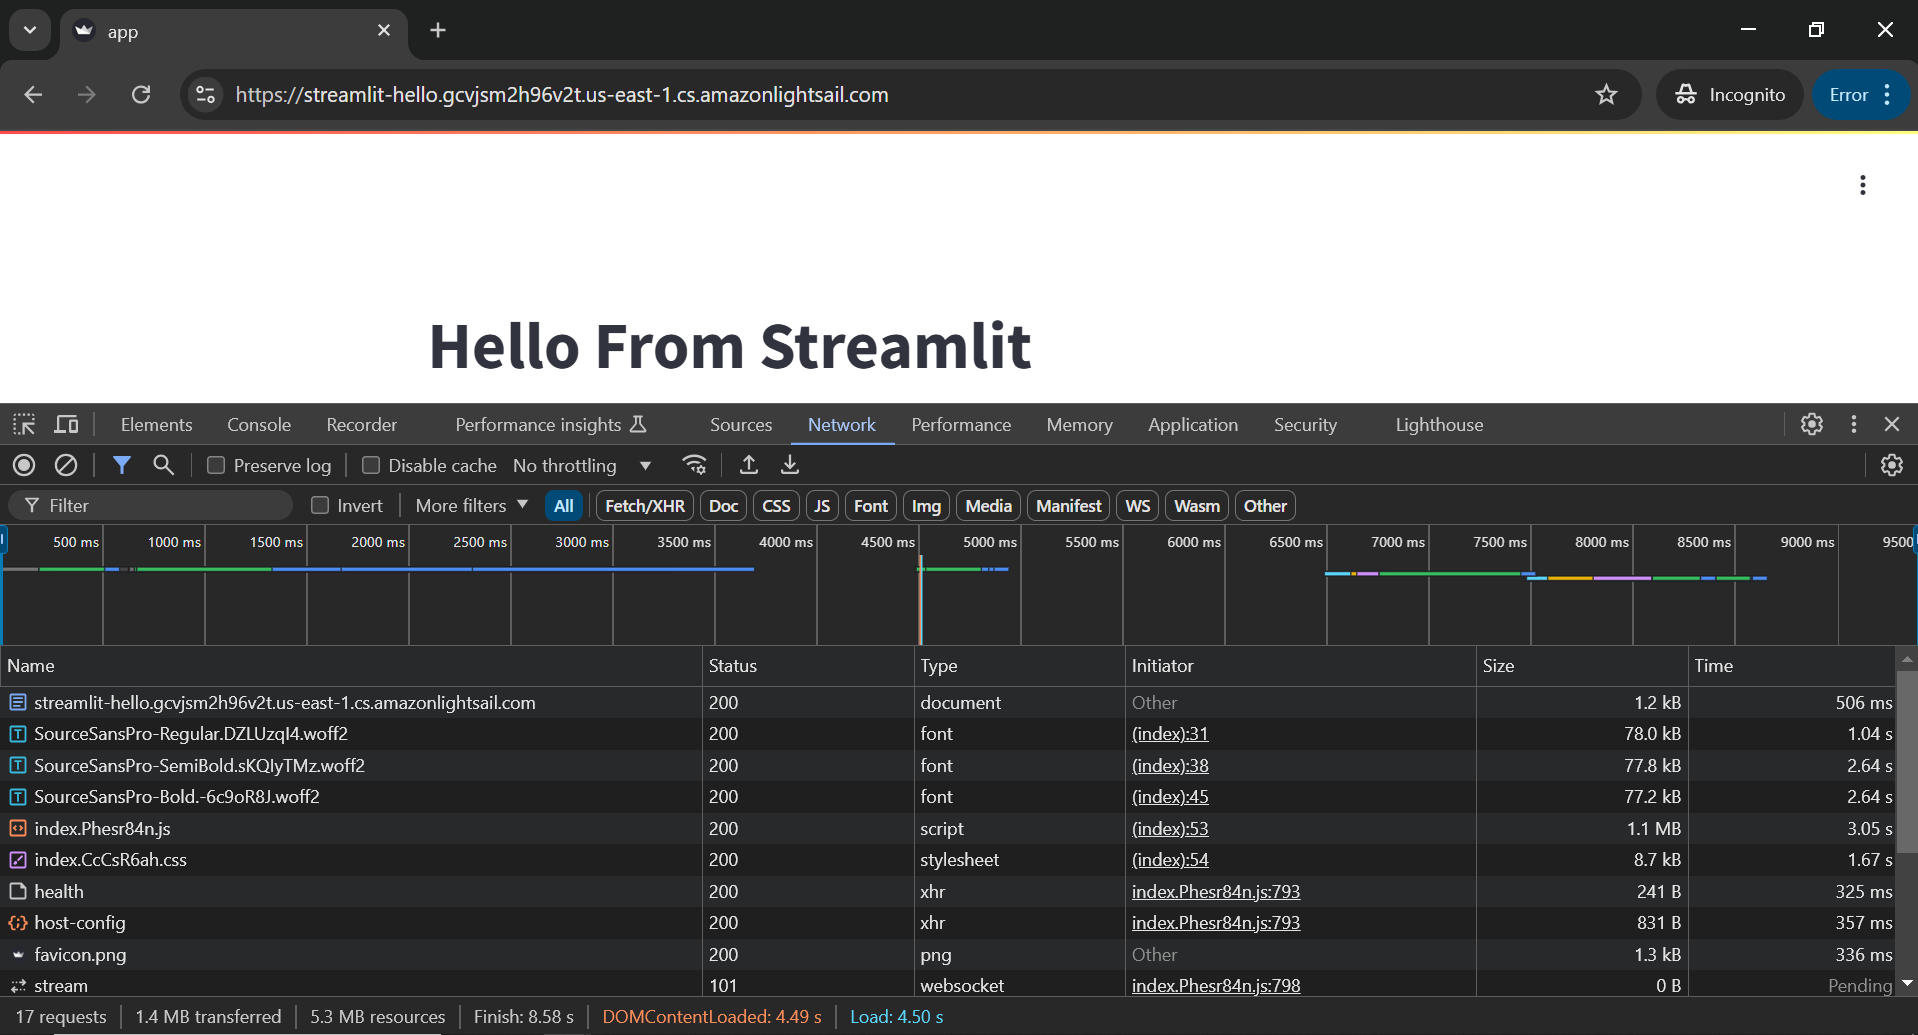Open the No throttling dropdown
Image resolution: width=1918 pixels, height=1035 pixels.
coord(582,465)
